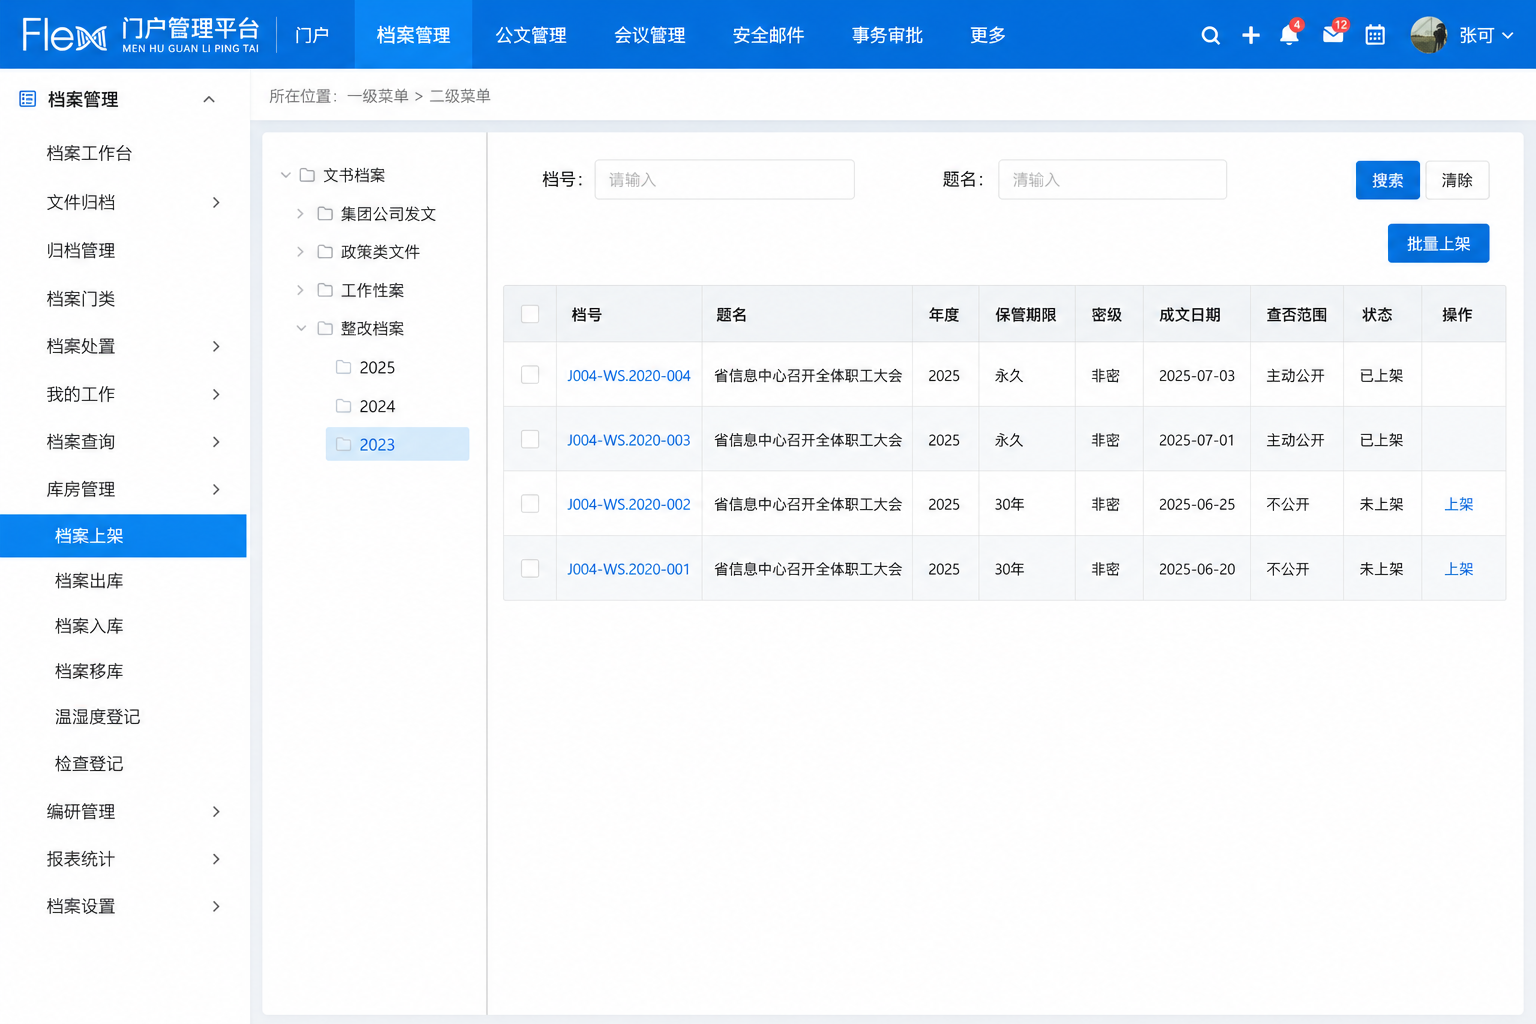
Task: Open the mail envelope icon with badge 12
Action: coord(1333,35)
